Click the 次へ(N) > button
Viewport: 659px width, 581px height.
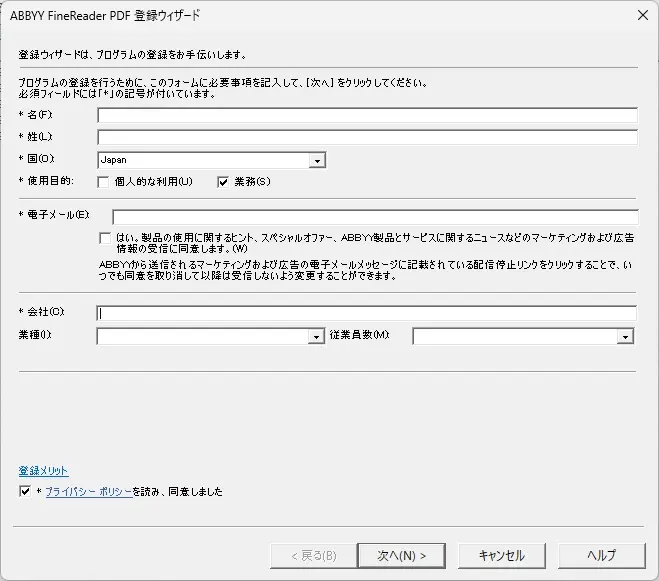(x=401, y=556)
